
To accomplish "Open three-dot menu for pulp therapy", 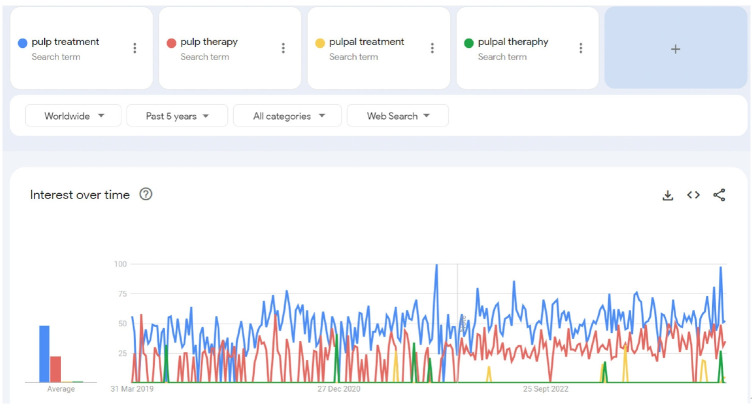I will pyautogui.click(x=283, y=48).
